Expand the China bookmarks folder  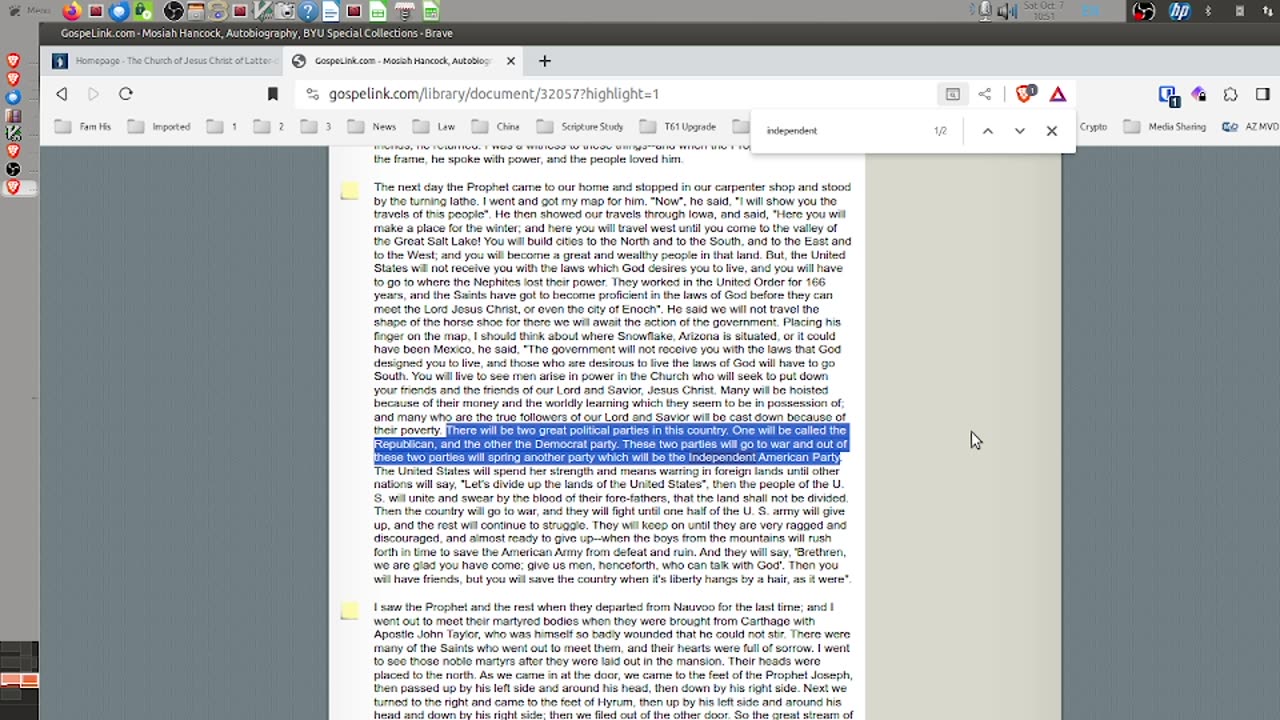tap(496, 127)
